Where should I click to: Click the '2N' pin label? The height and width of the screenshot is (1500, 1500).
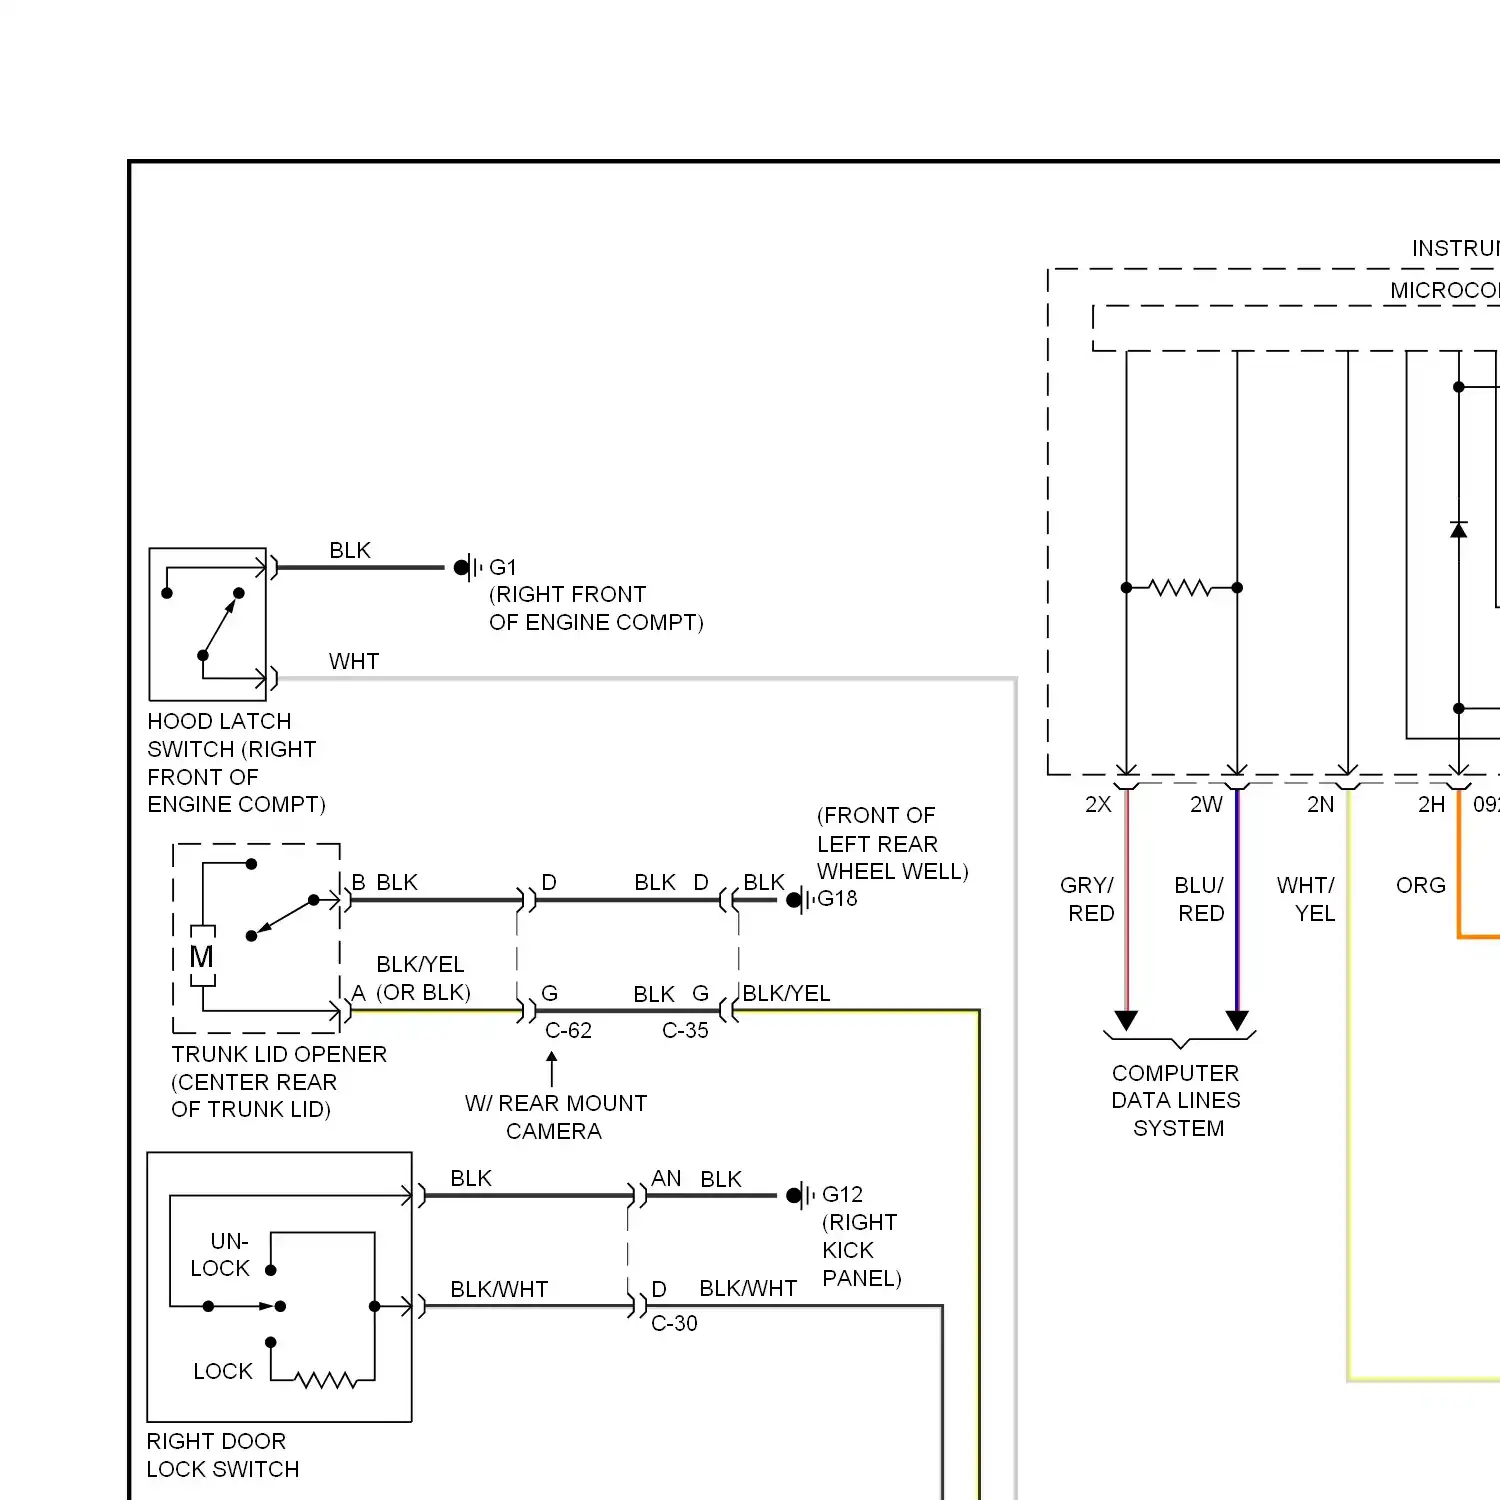pyautogui.click(x=1320, y=804)
